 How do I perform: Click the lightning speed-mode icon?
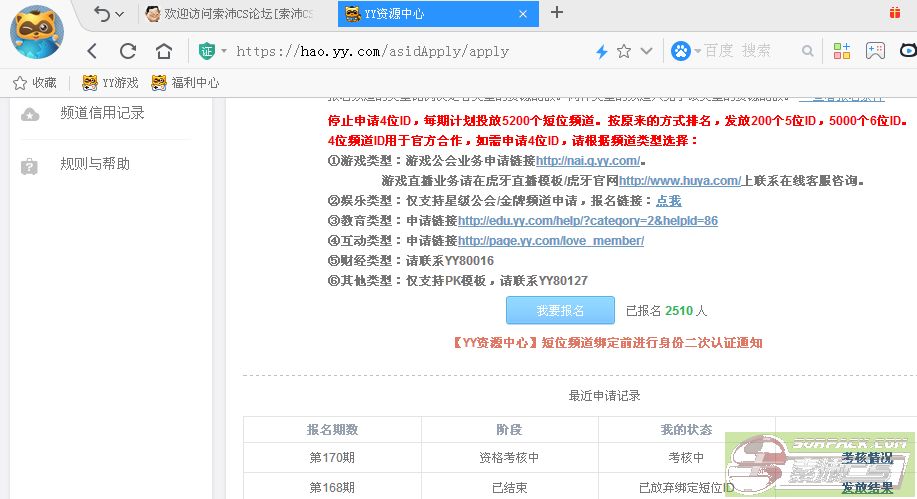(601, 51)
